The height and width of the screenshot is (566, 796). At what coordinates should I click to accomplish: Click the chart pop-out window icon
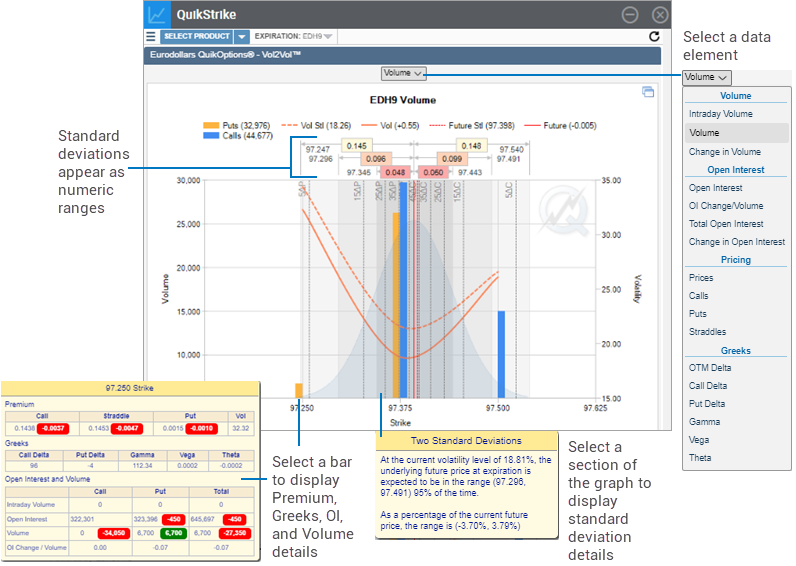coord(648,93)
